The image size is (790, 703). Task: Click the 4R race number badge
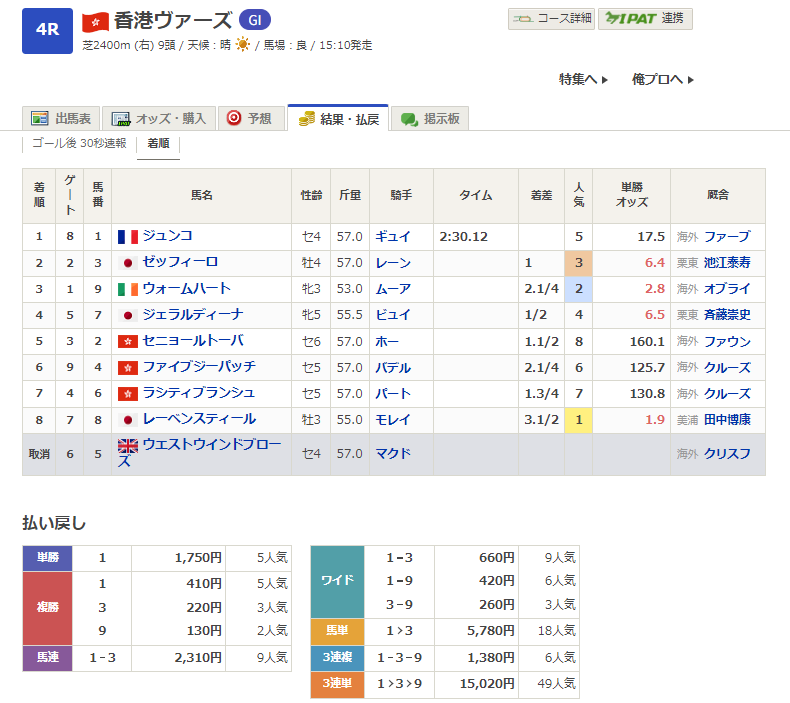[x=47, y=30]
